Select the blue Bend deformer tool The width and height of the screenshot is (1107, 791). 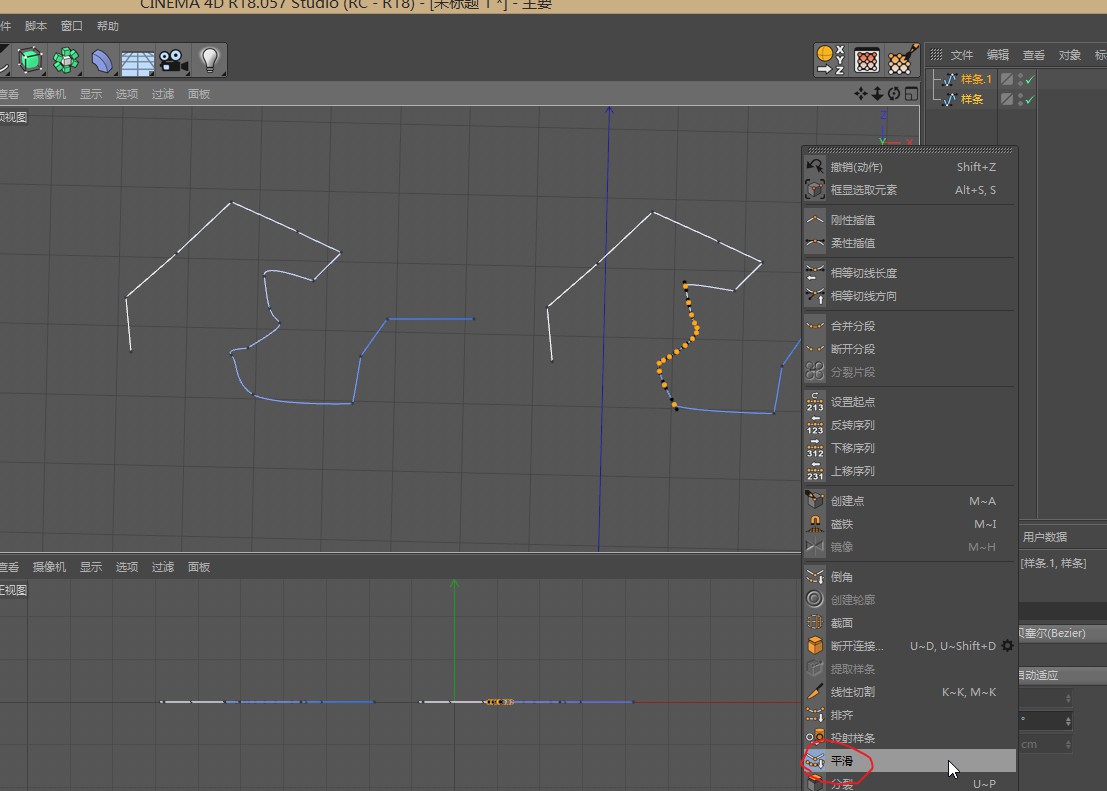pos(102,61)
